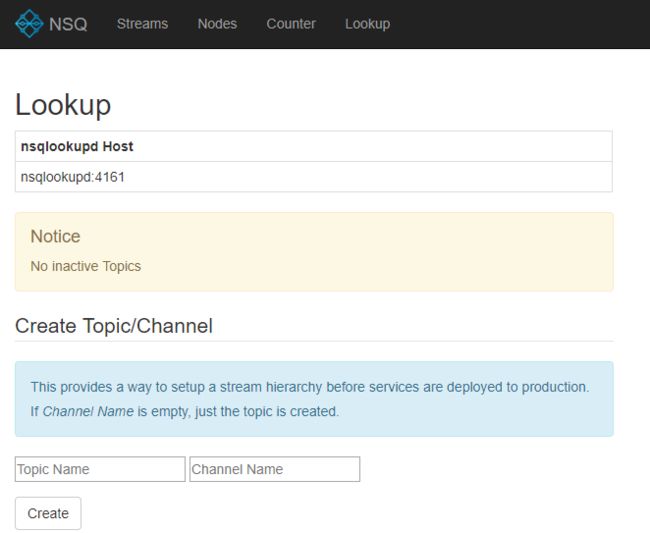
Task: Click the No inactive Topics message
Action: 86,266
